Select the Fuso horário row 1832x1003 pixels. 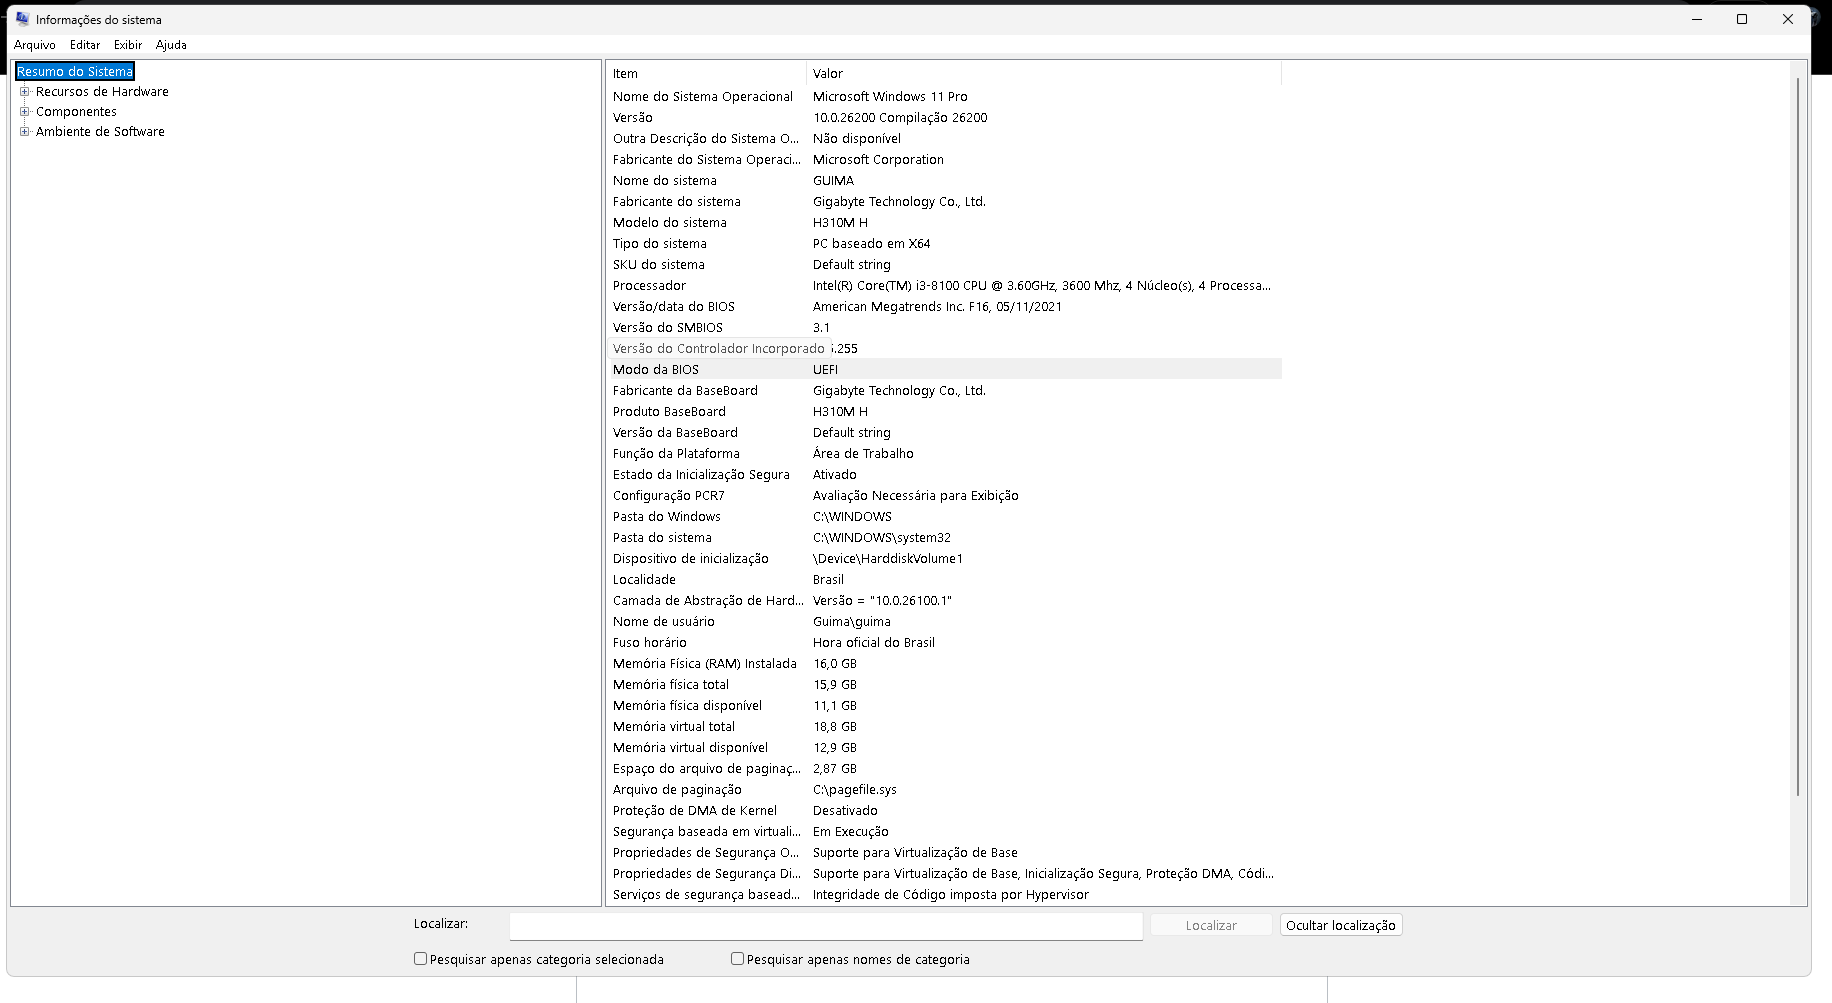click(x=944, y=643)
